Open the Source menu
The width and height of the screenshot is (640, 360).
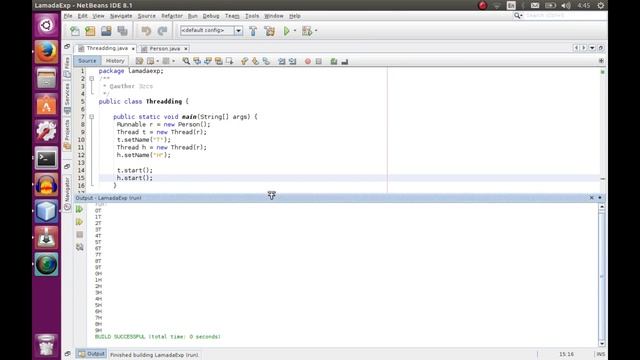pyautogui.click(x=147, y=16)
